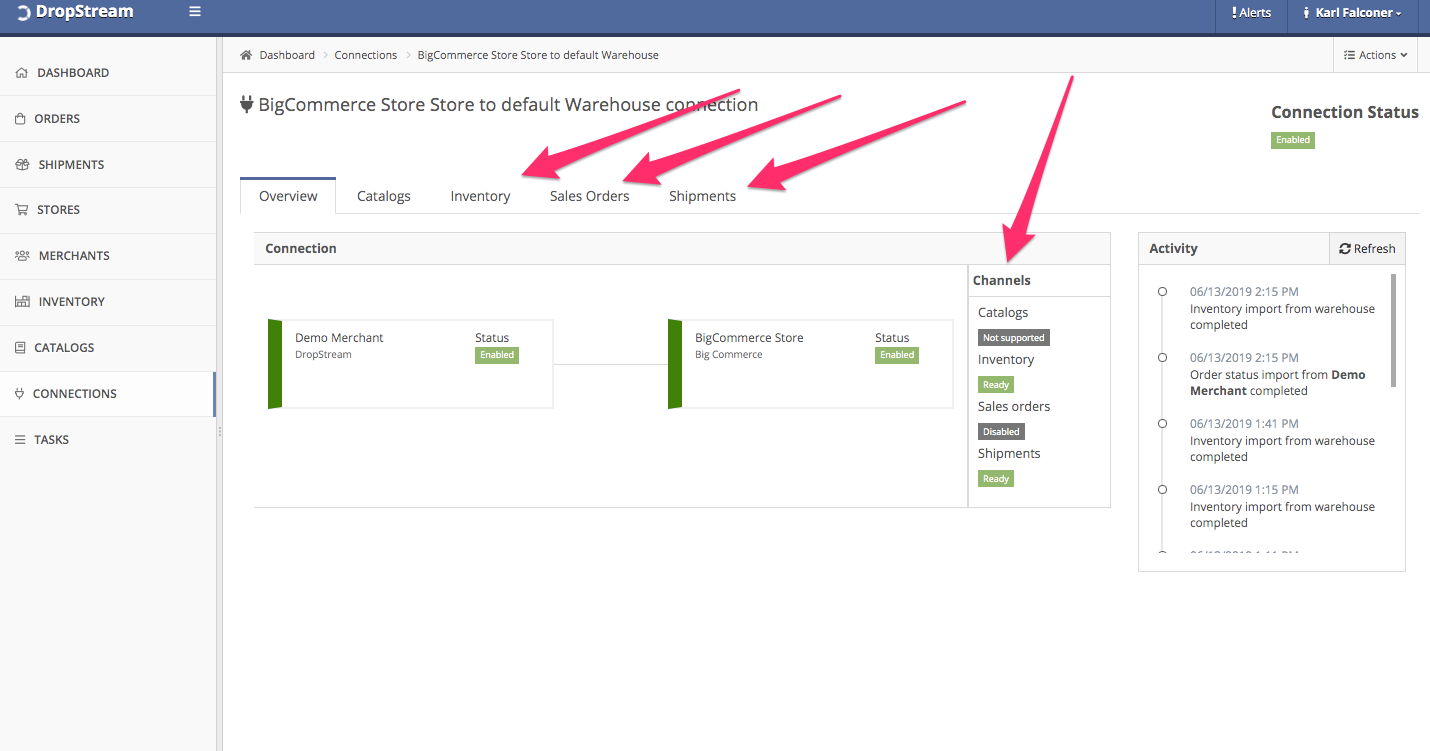Image resolution: width=1430 pixels, height=751 pixels.
Task: Click the Merchants people icon in sidebar
Action: [22, 256]
